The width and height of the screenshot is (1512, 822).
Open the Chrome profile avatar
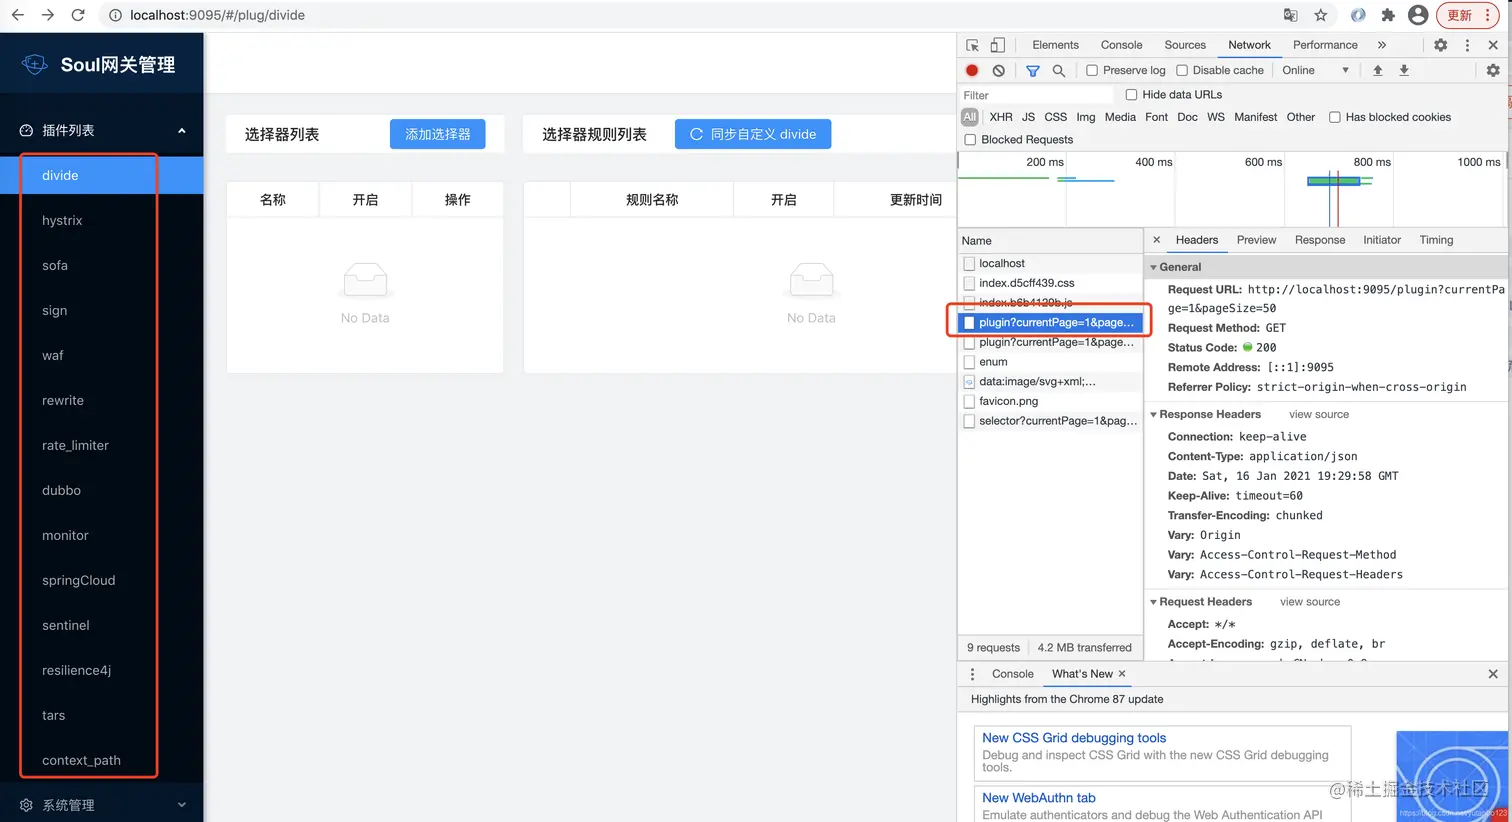[1418, 15]
